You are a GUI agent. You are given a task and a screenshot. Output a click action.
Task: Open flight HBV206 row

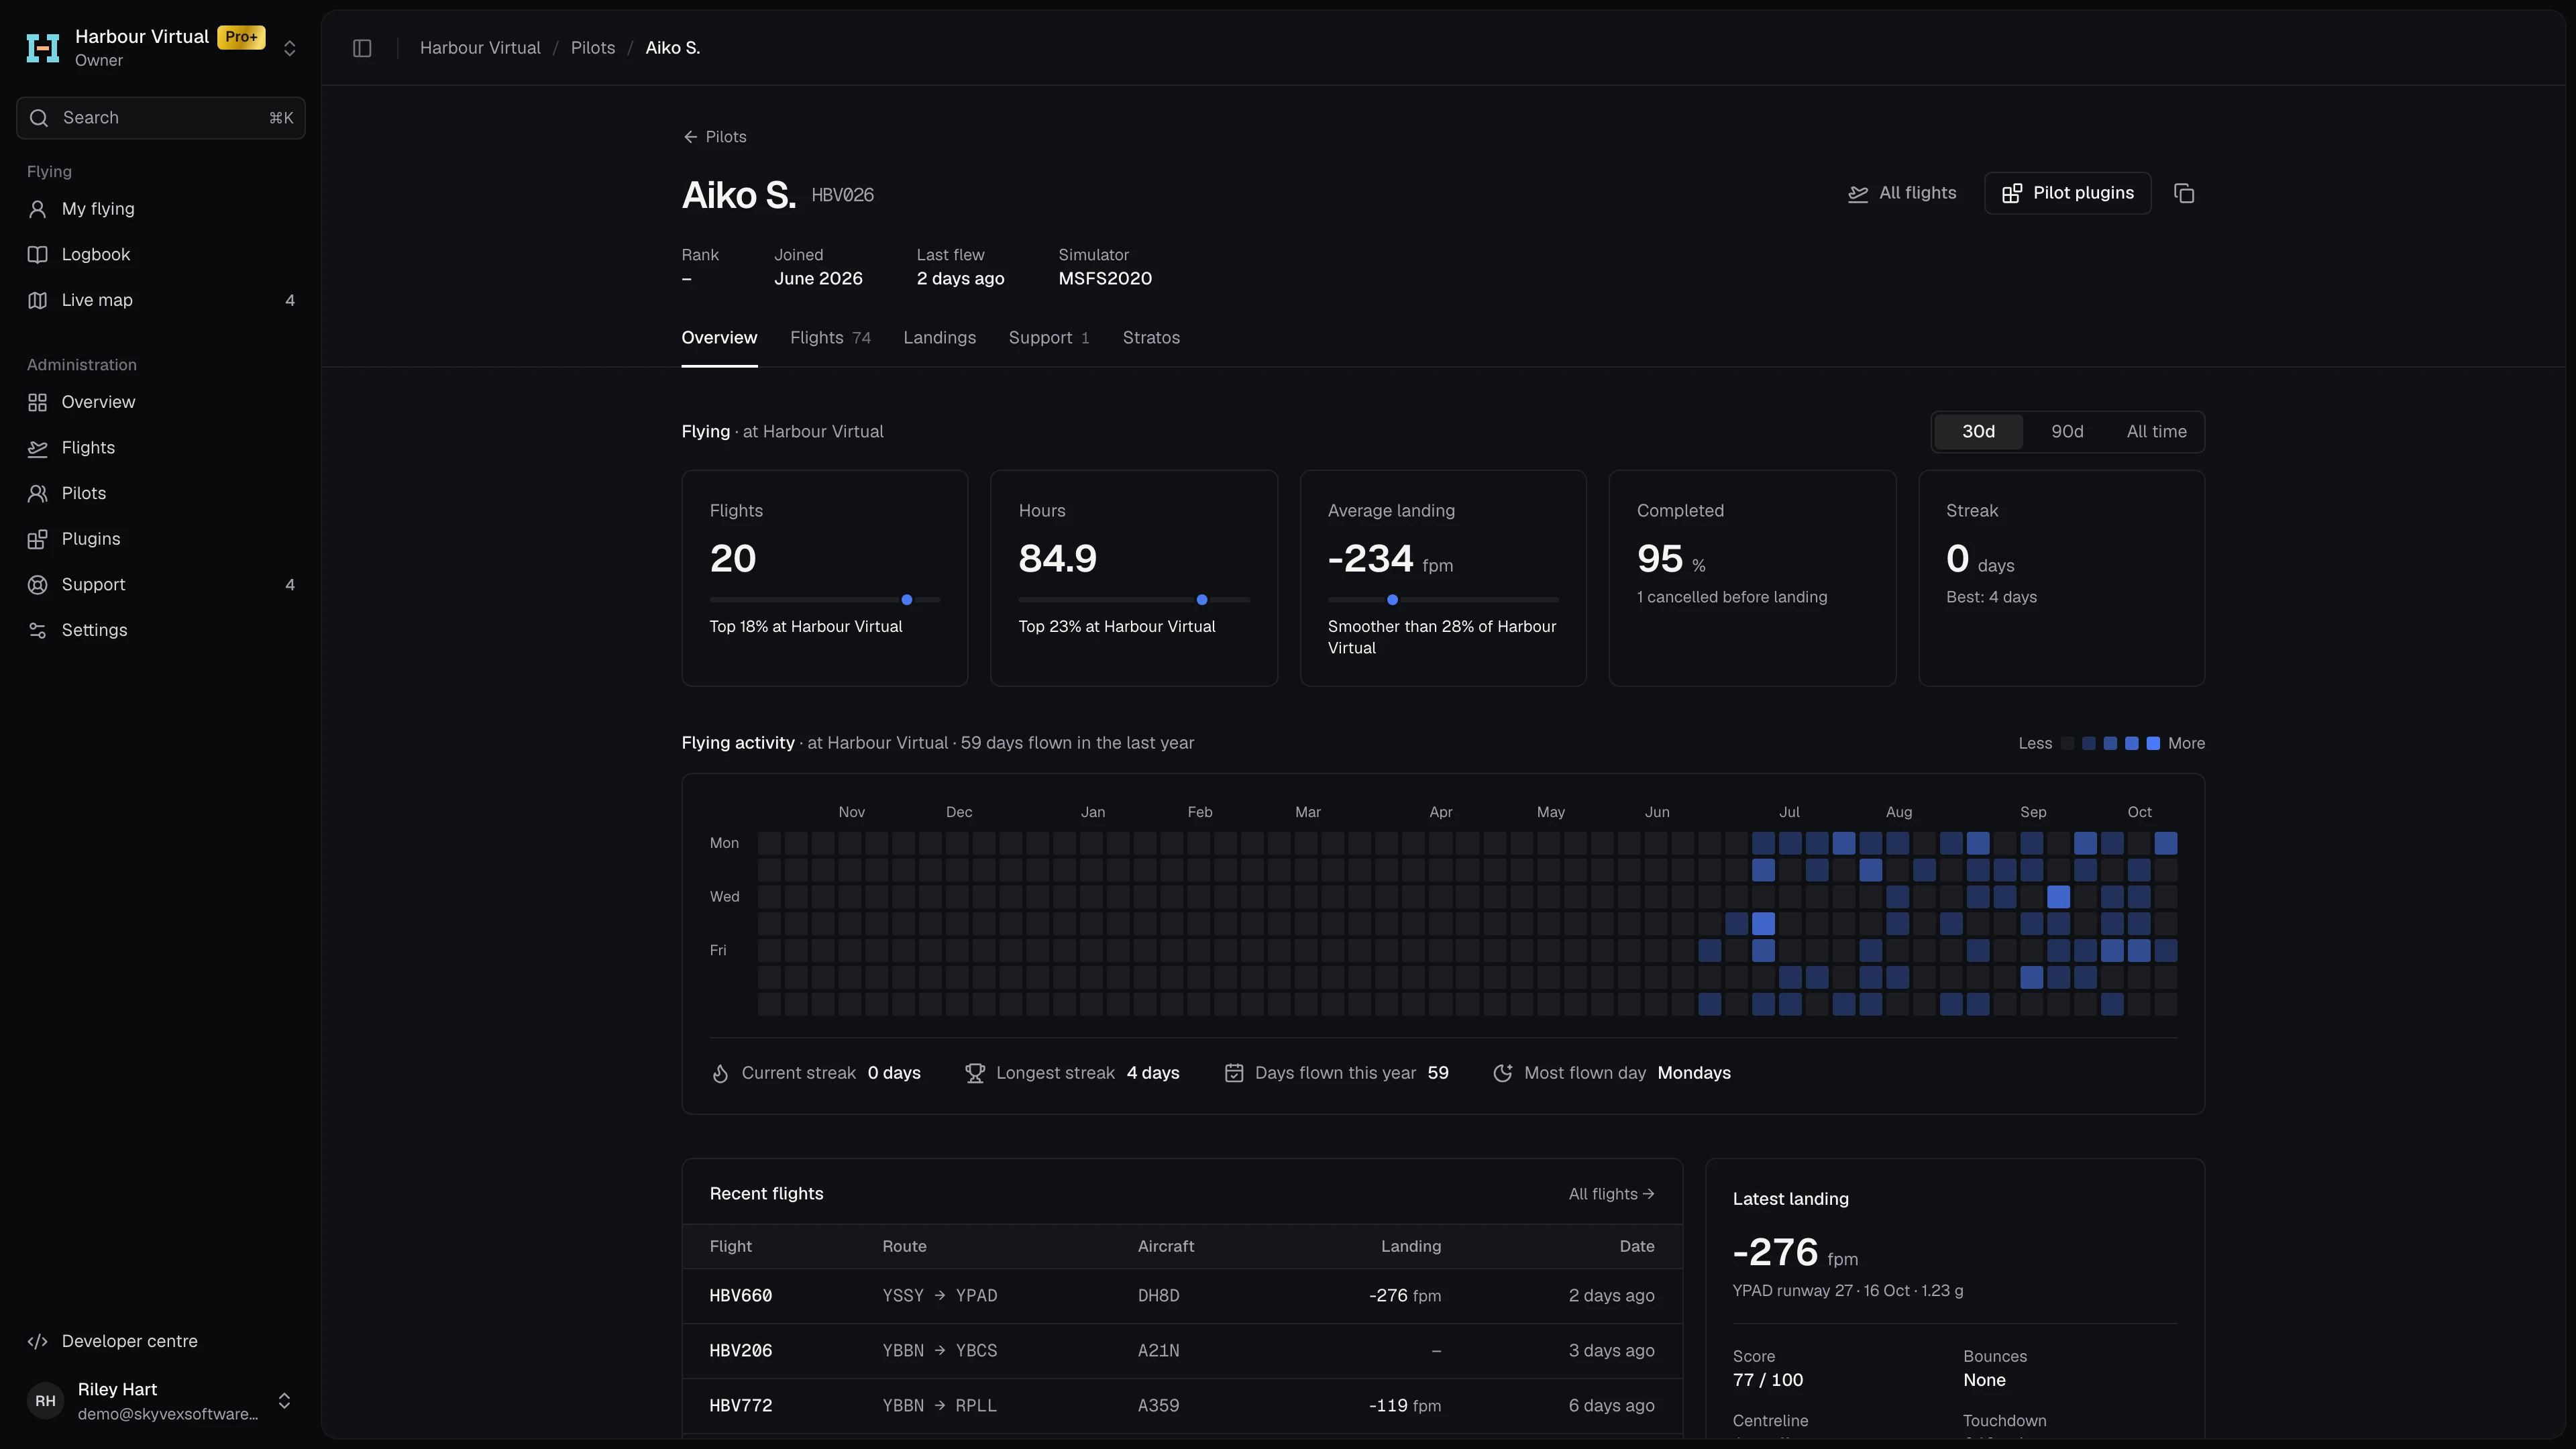[1182, 1351]
